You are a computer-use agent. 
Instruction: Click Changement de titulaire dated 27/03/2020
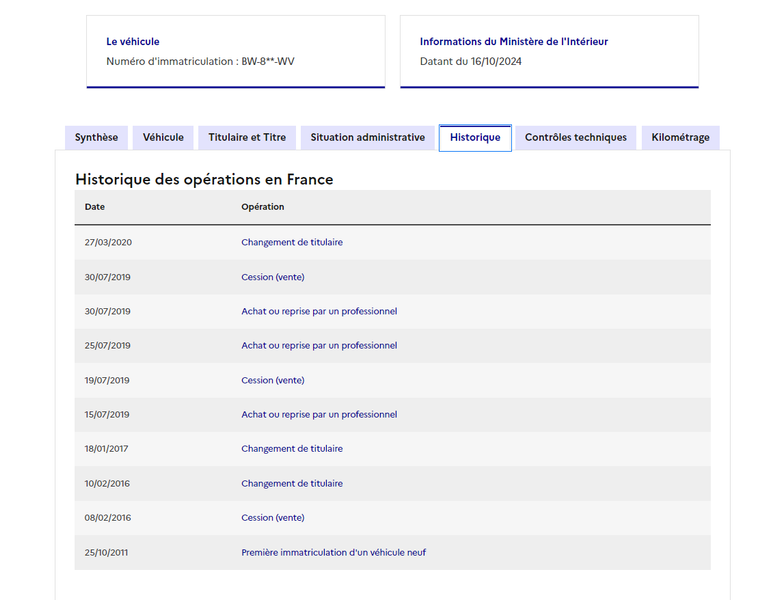point(292,242)
